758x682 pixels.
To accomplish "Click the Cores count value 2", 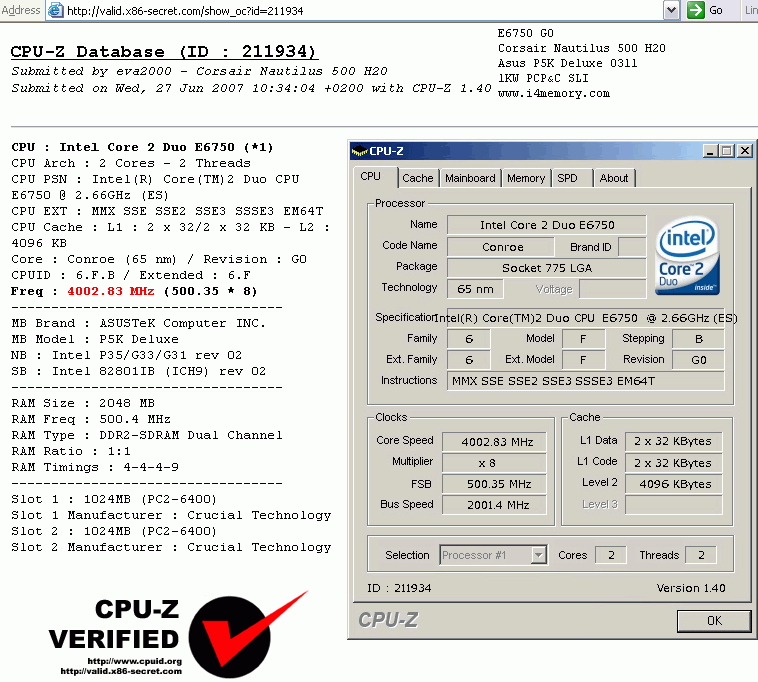I will pos(611,555).
